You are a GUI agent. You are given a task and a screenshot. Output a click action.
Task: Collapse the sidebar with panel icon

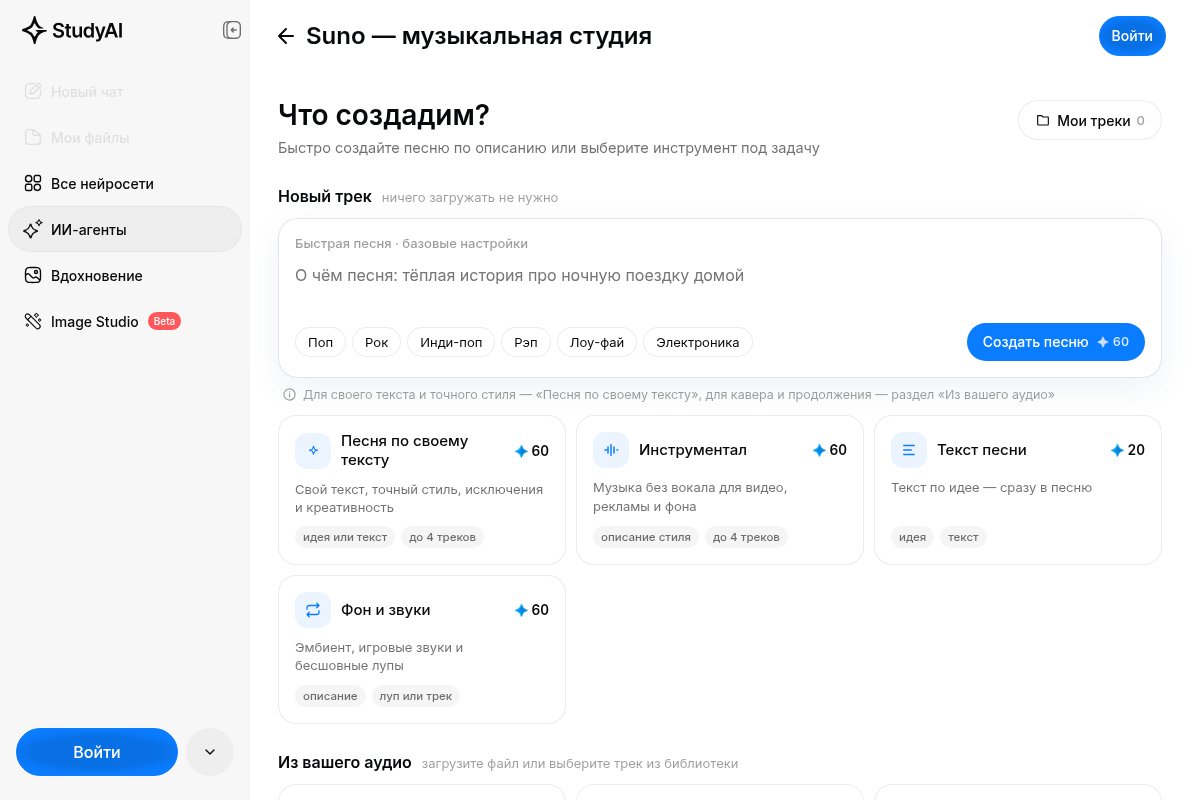tap(232, 31)
